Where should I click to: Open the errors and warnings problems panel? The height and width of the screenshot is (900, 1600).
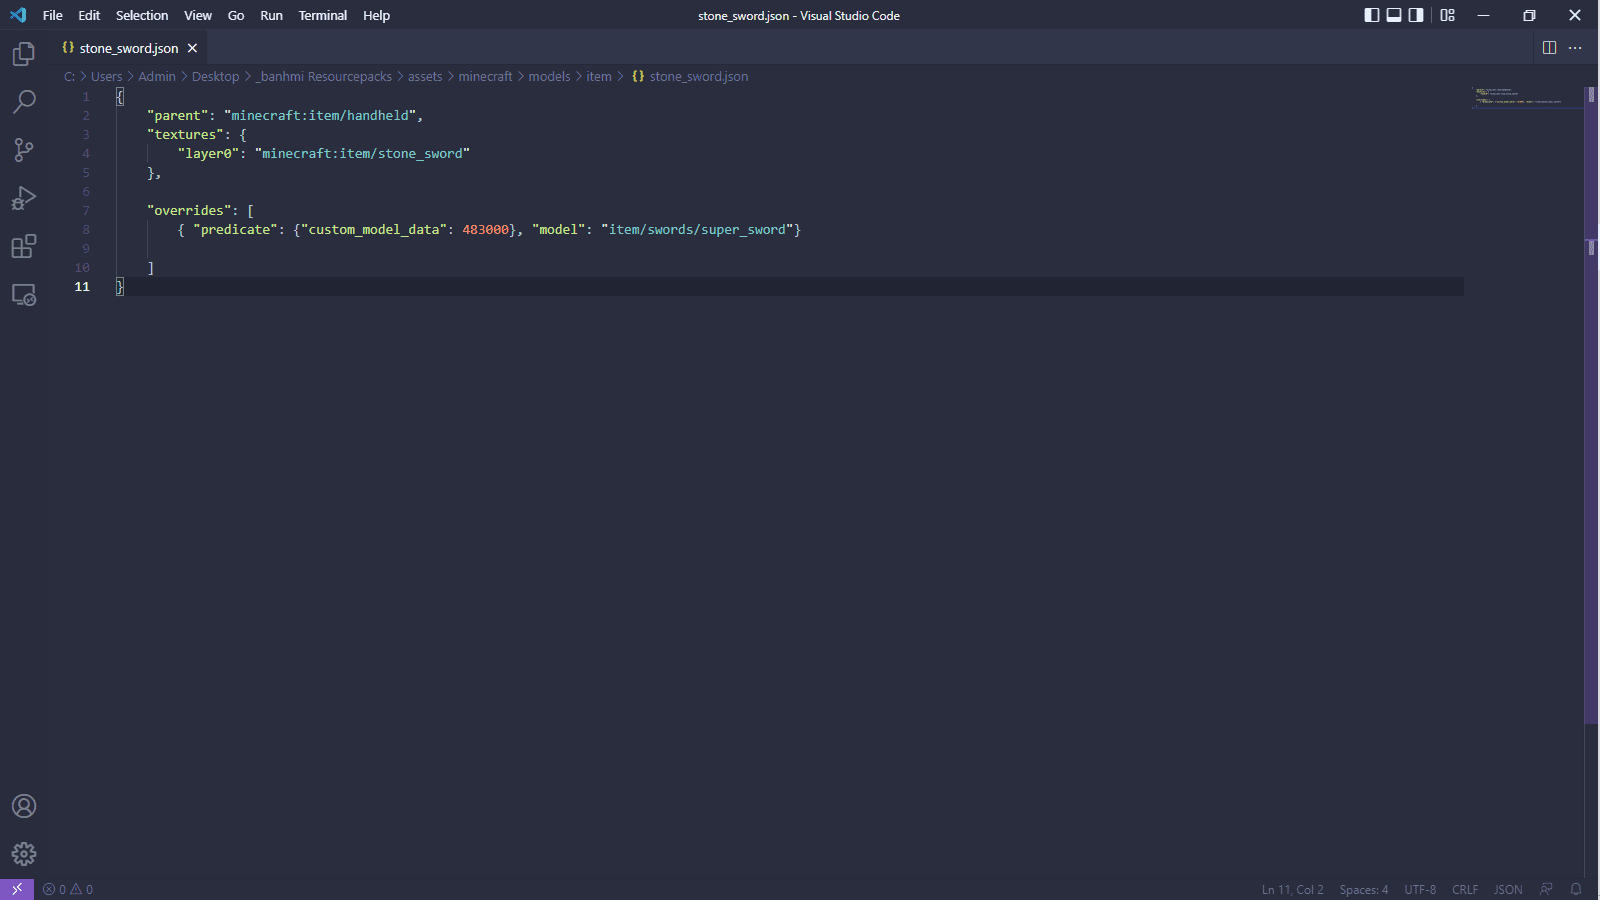point(68,889)
